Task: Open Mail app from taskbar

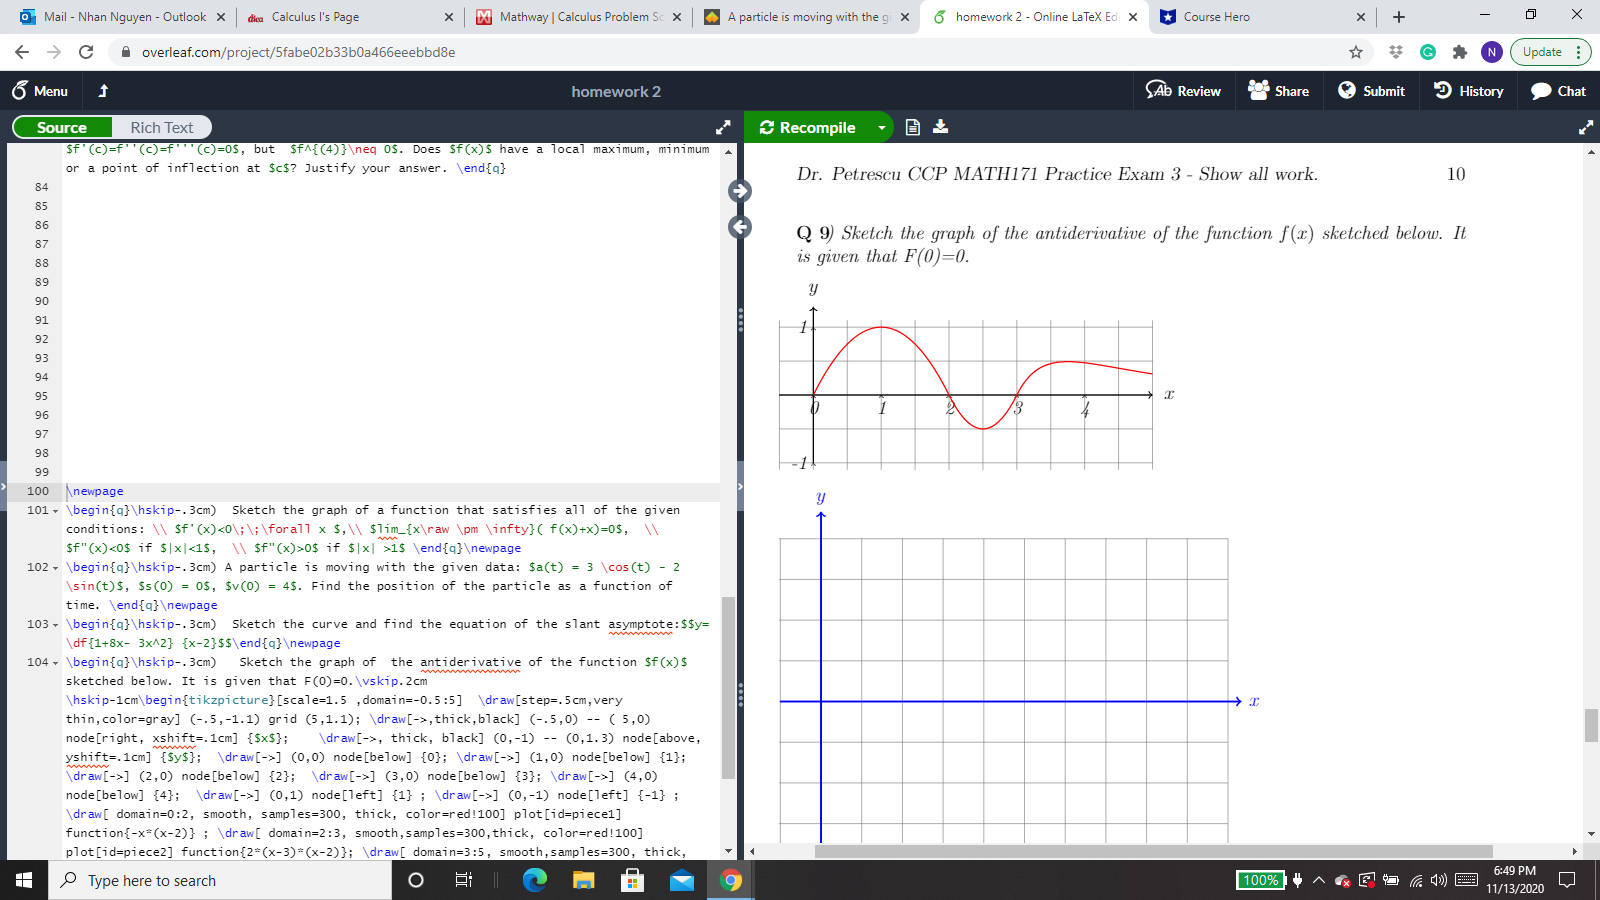Action: tap(681, 880)
